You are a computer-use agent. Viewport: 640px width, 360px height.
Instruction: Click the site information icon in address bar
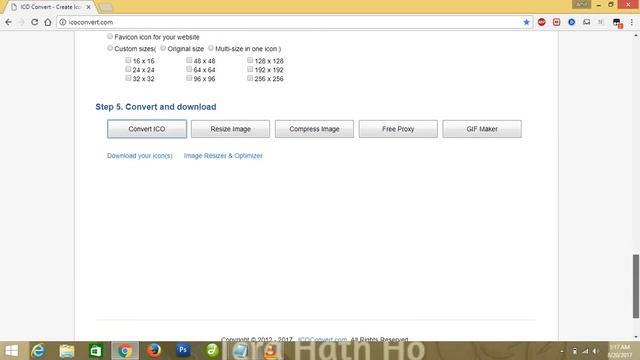62,22
